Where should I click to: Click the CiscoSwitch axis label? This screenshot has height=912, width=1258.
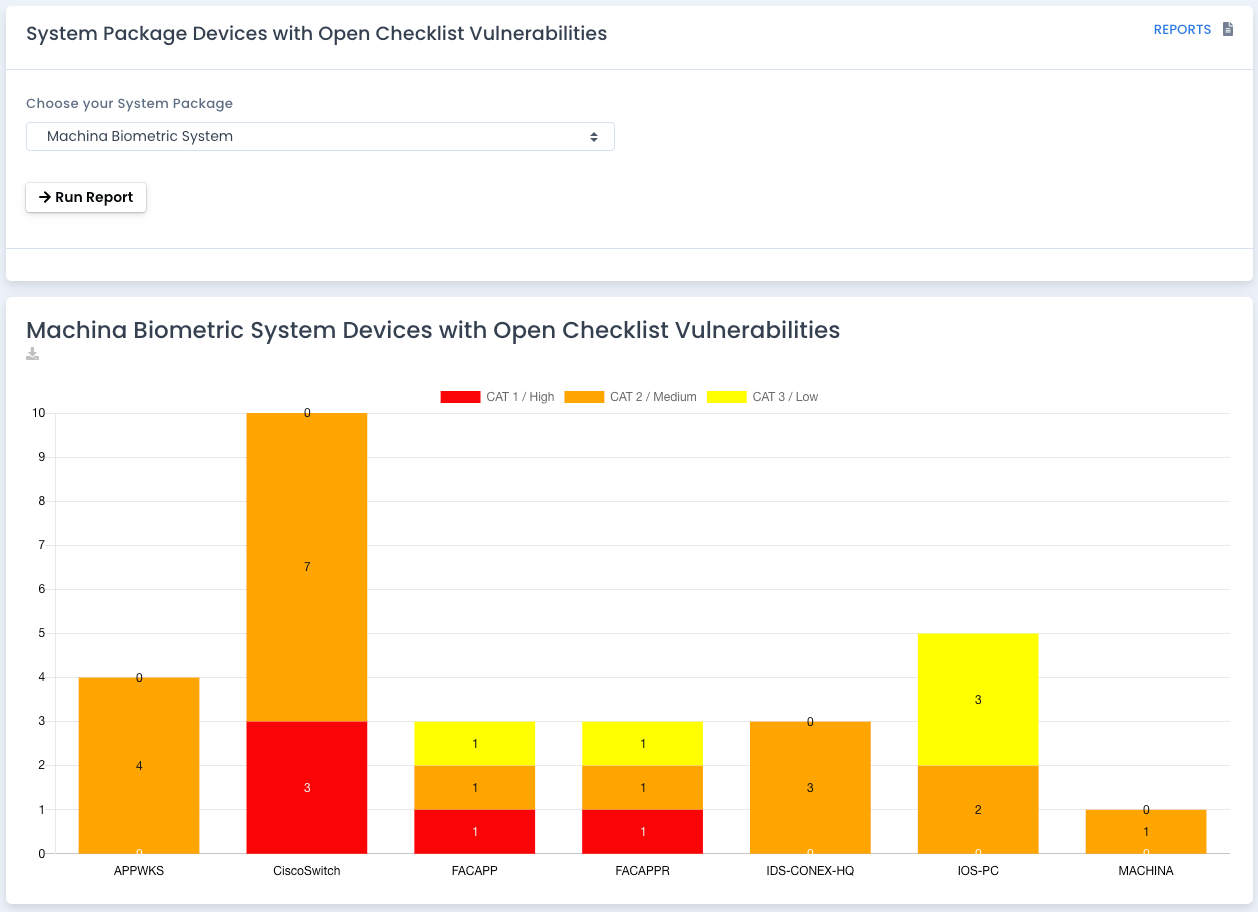307,871
